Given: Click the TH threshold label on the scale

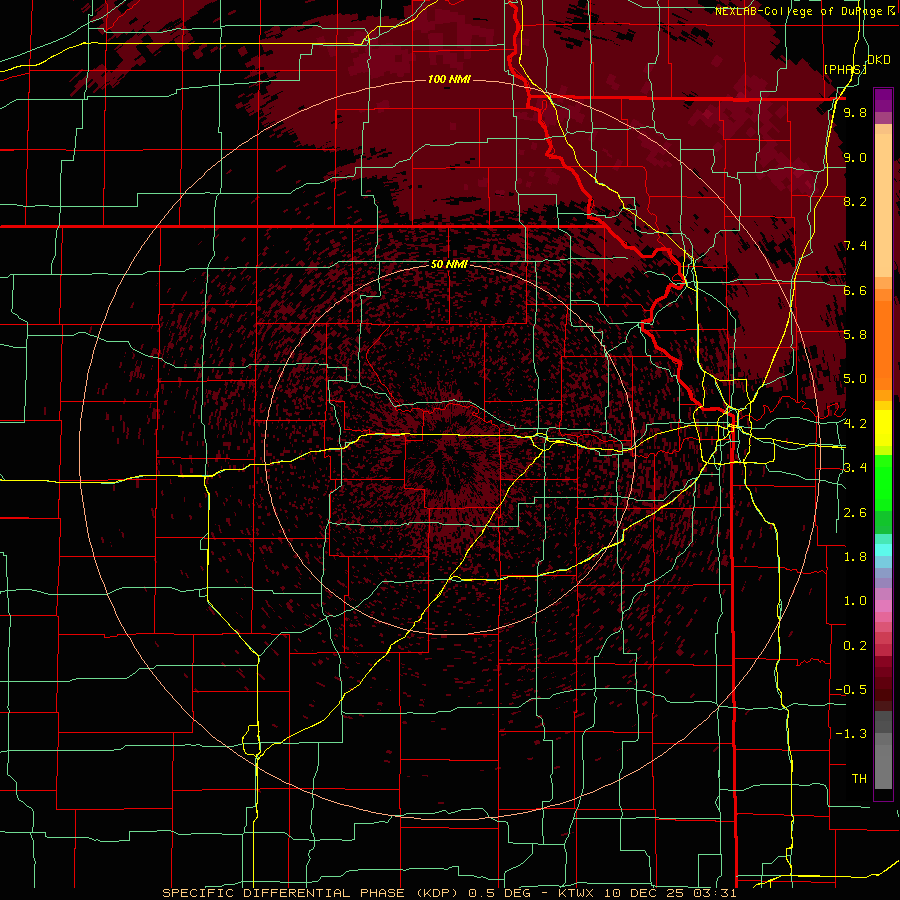Looking at the screenshot, I should click(x=859, y=779).
